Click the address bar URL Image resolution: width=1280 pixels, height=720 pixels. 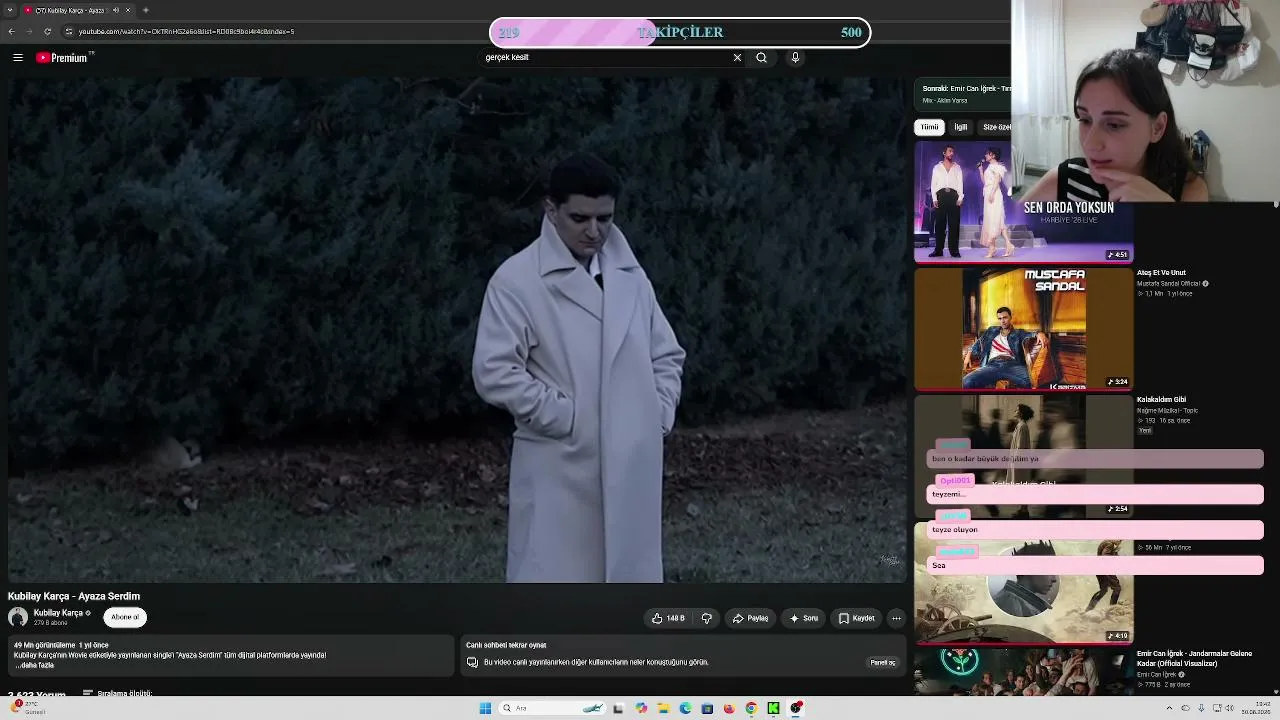186,32
